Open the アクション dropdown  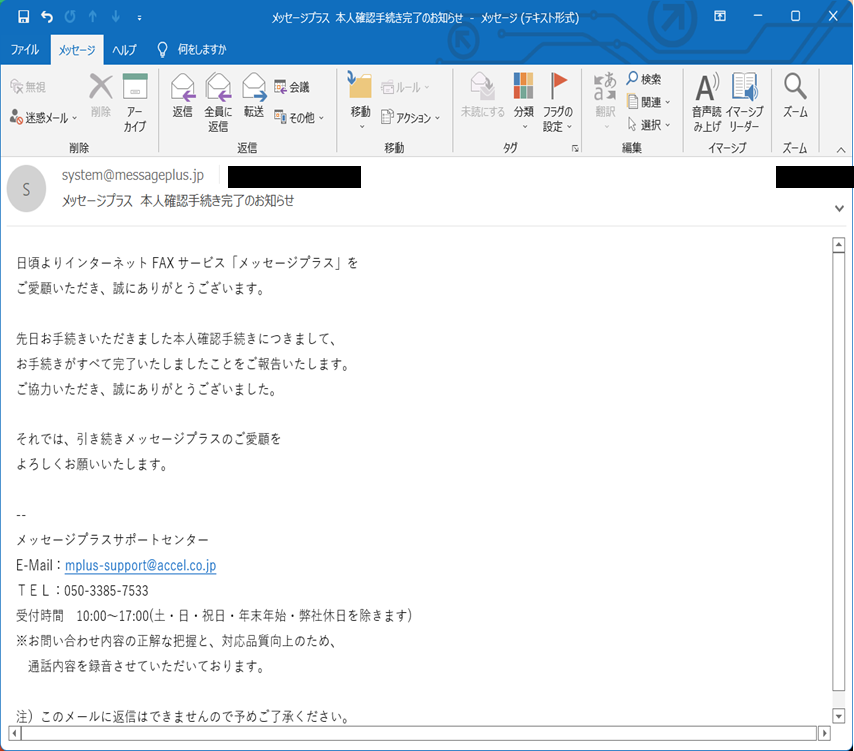[410, 118]
